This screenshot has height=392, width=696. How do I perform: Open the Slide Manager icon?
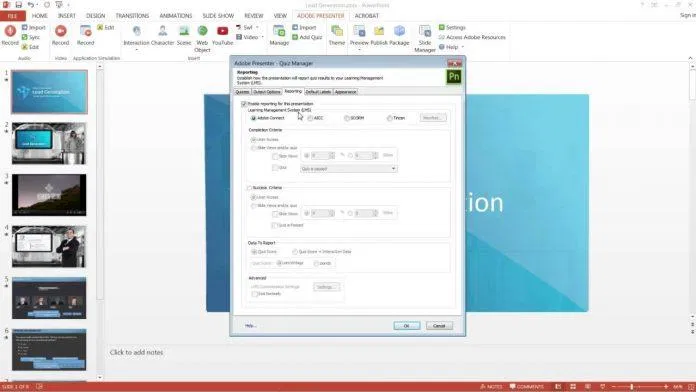click(425, 32)
